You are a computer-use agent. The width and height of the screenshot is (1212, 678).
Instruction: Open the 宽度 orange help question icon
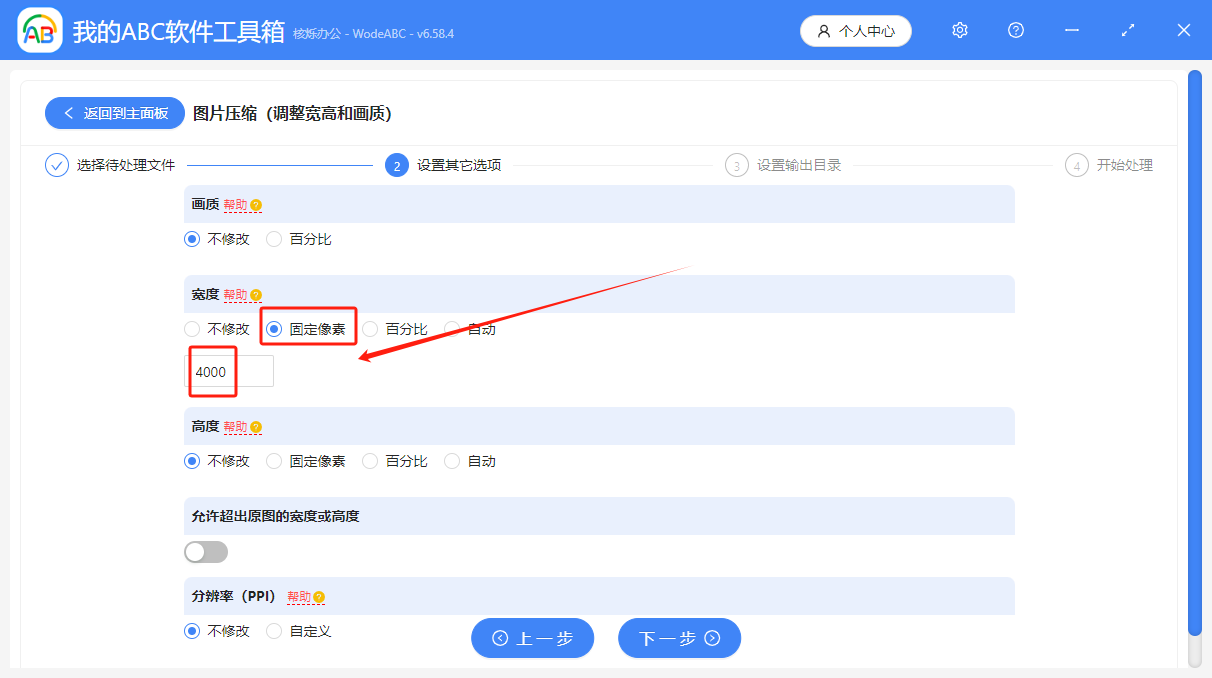(x=256, y=295)
